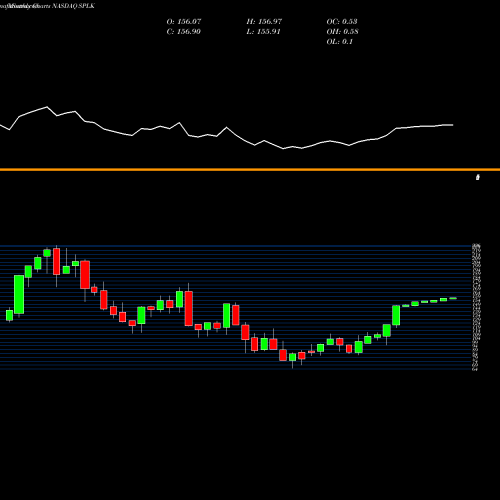
Task: Click the high value H: 156.97
Action: (x=264, y=22)
